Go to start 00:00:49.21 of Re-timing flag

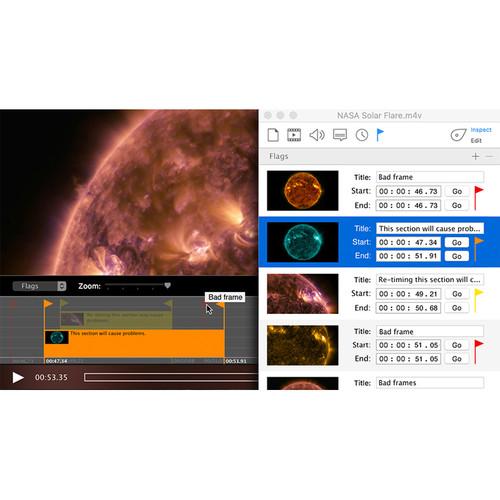click(457, 294)
